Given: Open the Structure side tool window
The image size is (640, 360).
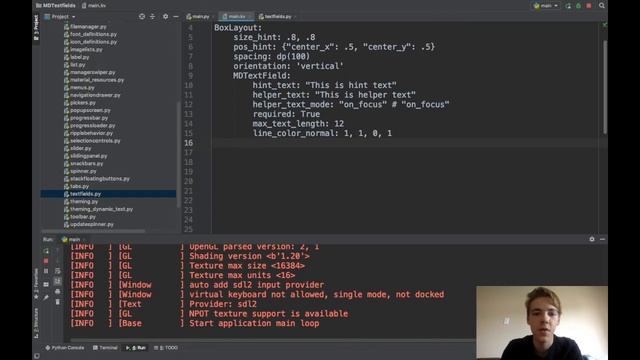Looking at the screenshot, I should coord(36,323).
